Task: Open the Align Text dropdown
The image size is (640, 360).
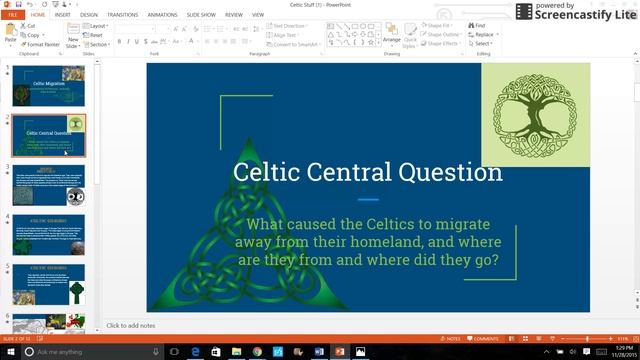Action: click(x=282, y=35)
